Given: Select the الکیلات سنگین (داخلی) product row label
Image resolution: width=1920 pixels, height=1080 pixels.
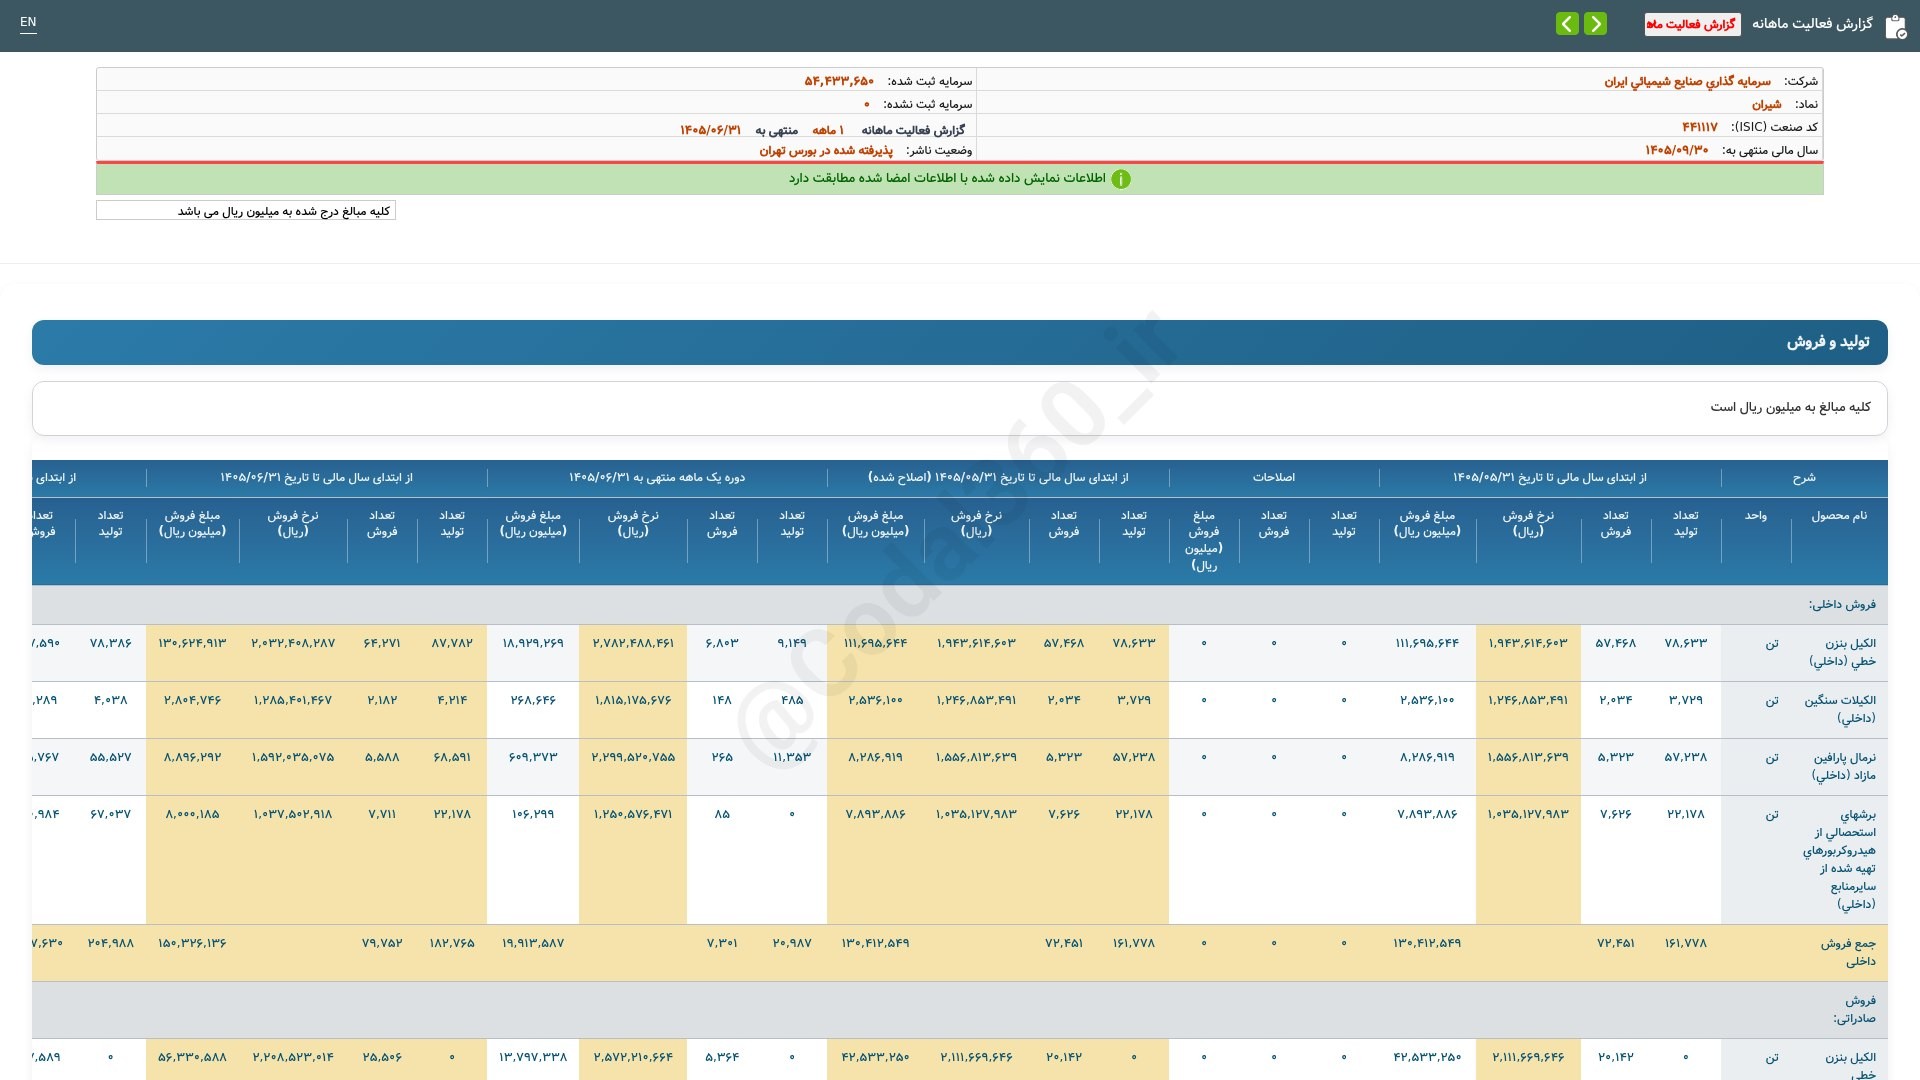Looking at the screenshot, I should click(1839, 709).
